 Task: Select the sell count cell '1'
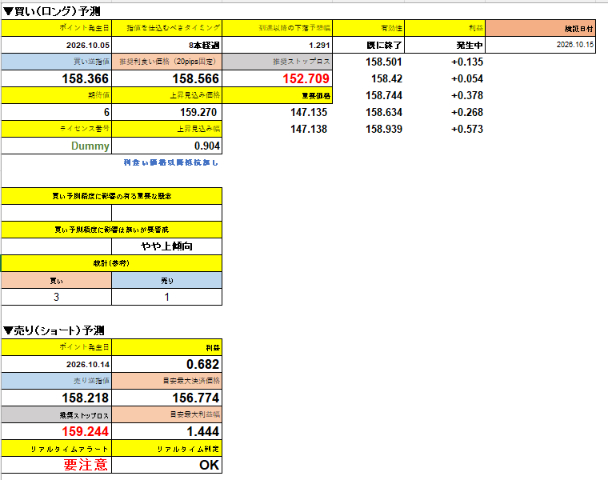click(167, 297)
